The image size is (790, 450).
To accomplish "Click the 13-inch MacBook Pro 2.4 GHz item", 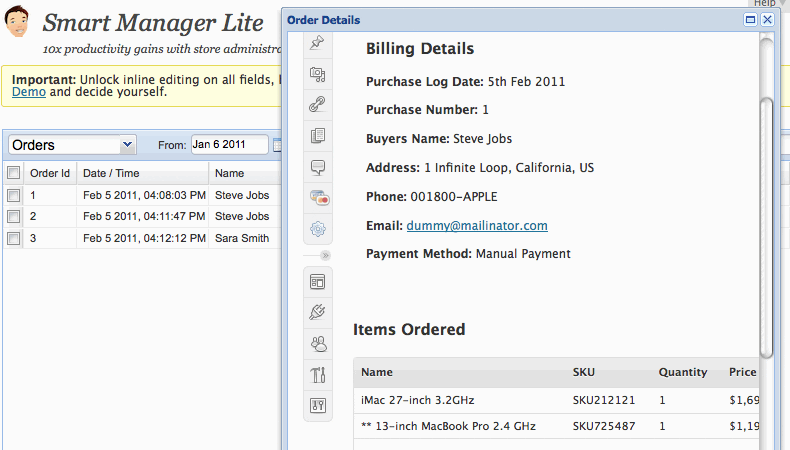I will click(x=448, y=426).
